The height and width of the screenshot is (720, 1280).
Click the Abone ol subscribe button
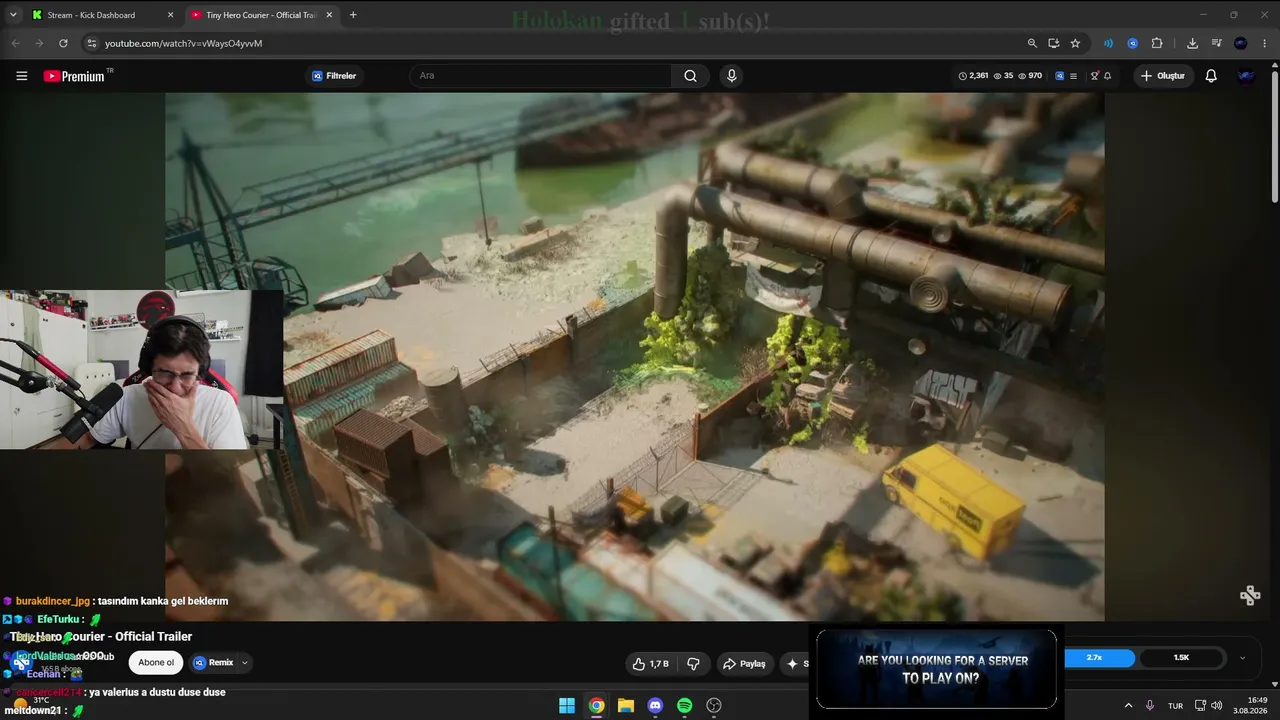(x=156, y=662)
